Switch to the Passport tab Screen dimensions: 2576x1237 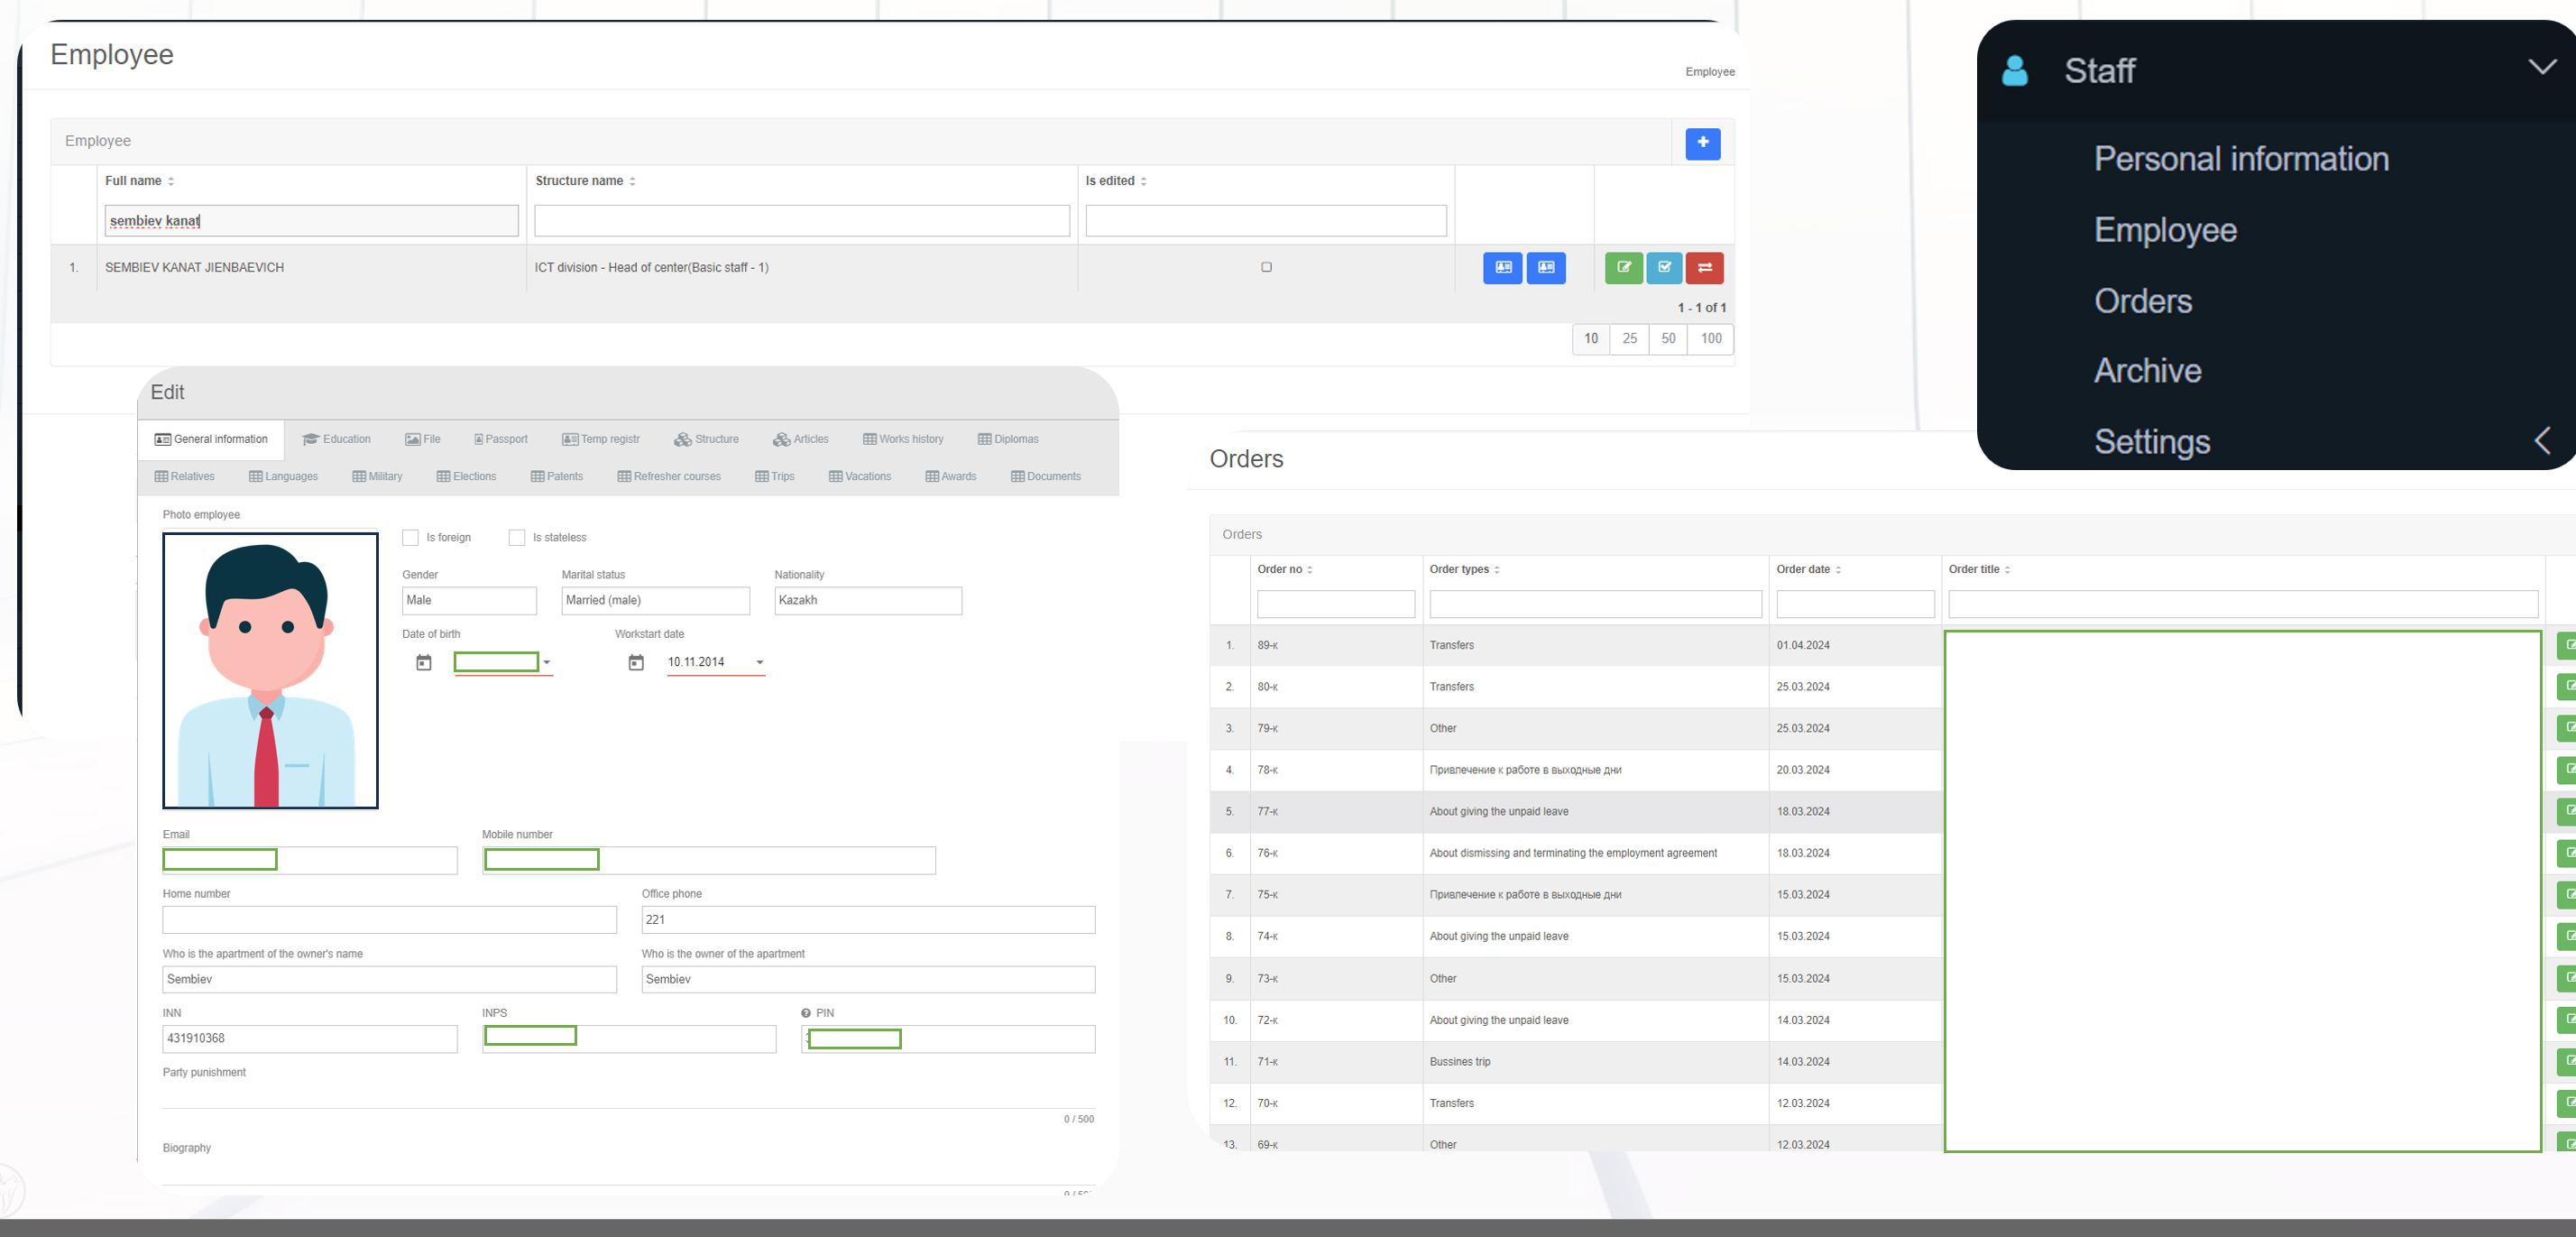click(501, 439)
